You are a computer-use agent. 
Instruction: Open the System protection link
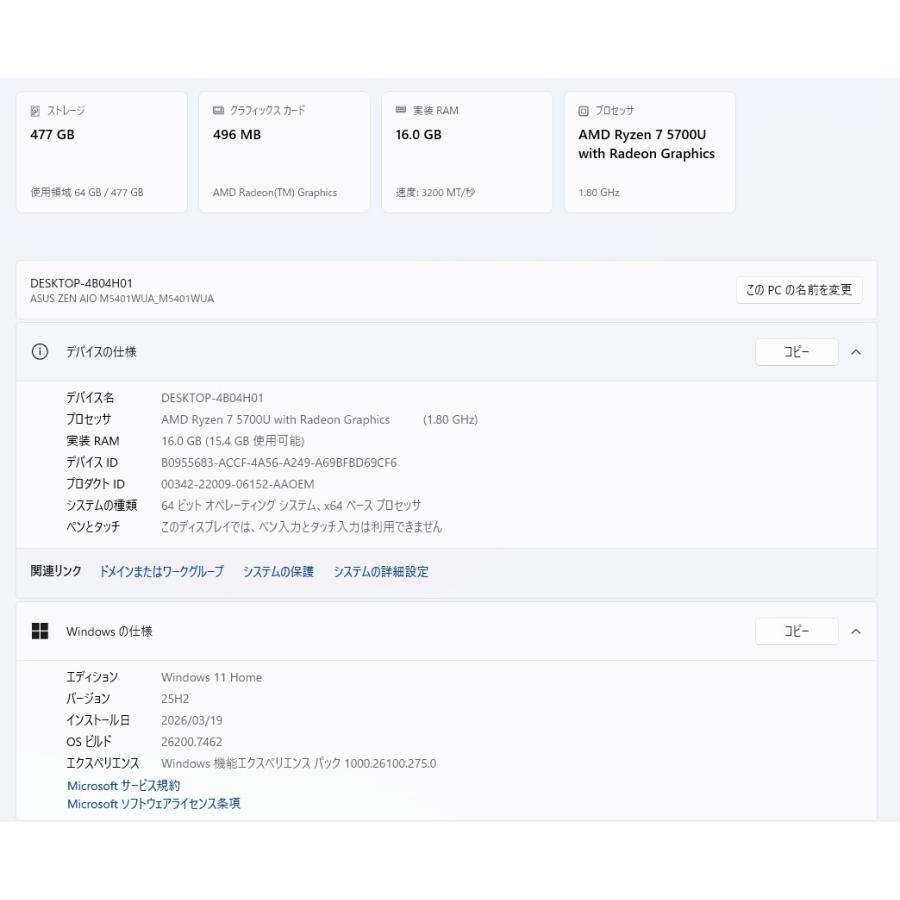[x=278, y=572]
